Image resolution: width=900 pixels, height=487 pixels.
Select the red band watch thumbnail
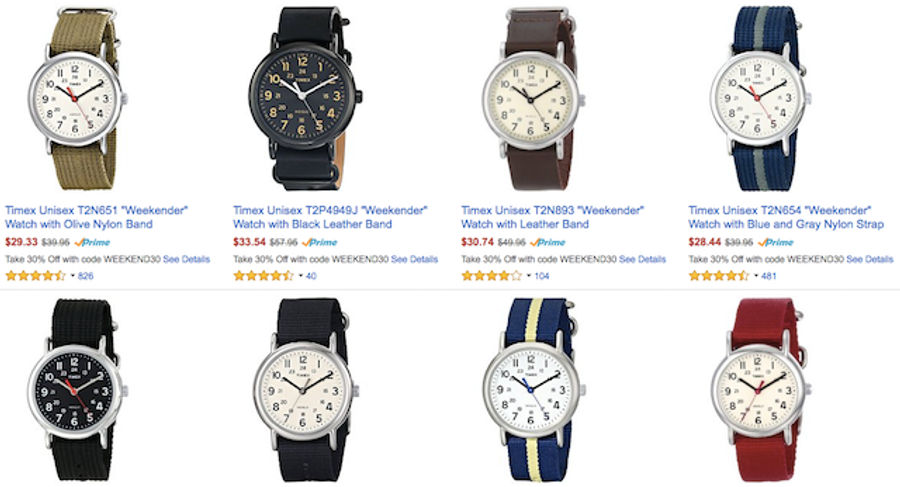coord(761,391)
